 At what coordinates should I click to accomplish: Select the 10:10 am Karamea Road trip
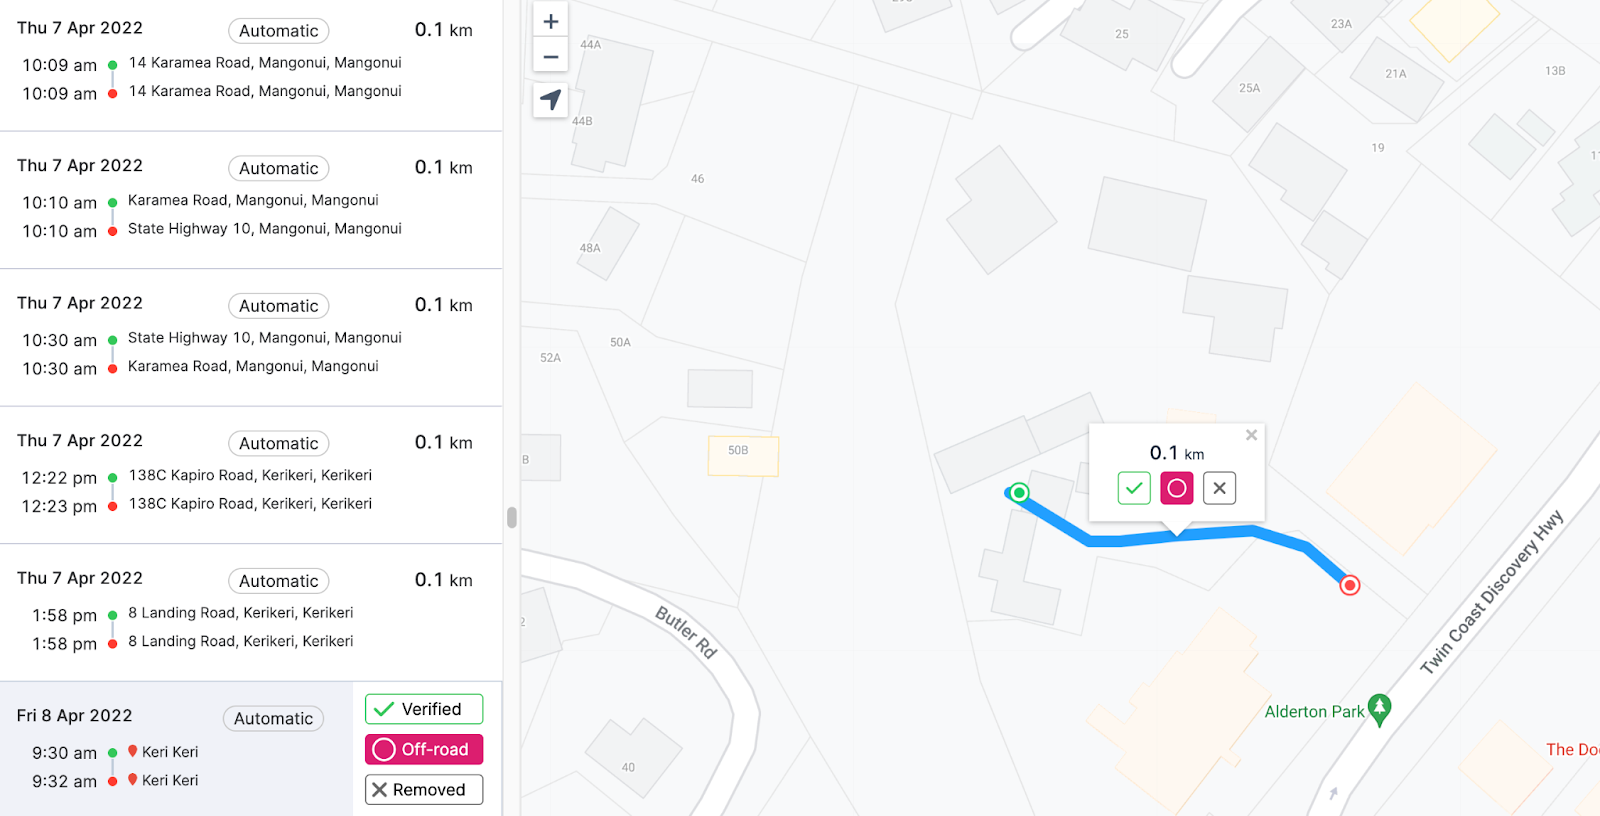[x=251, y=200]
